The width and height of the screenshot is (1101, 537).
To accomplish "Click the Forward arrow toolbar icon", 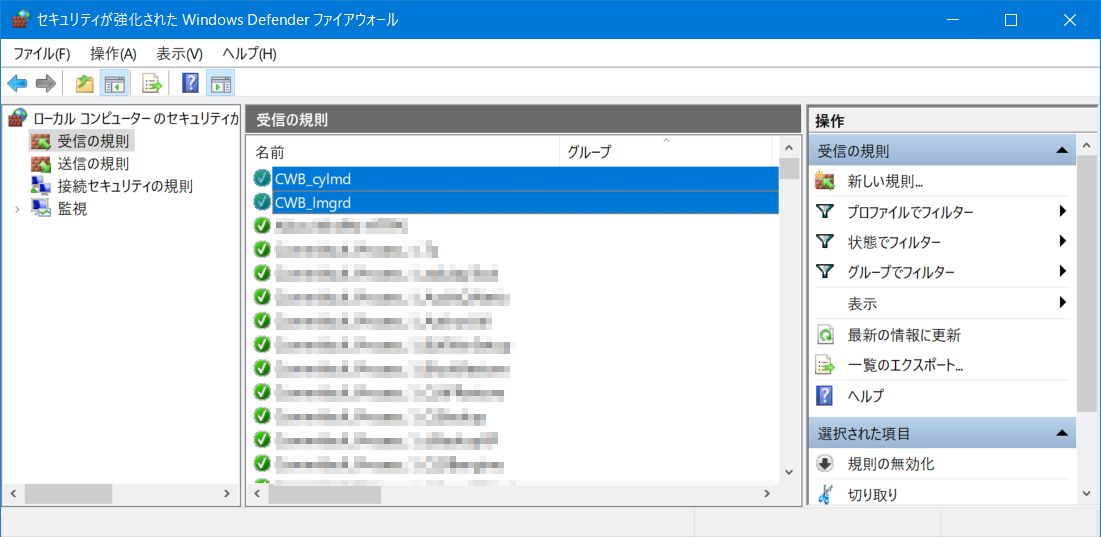I will pyautogui.click(x=46, y=84).
